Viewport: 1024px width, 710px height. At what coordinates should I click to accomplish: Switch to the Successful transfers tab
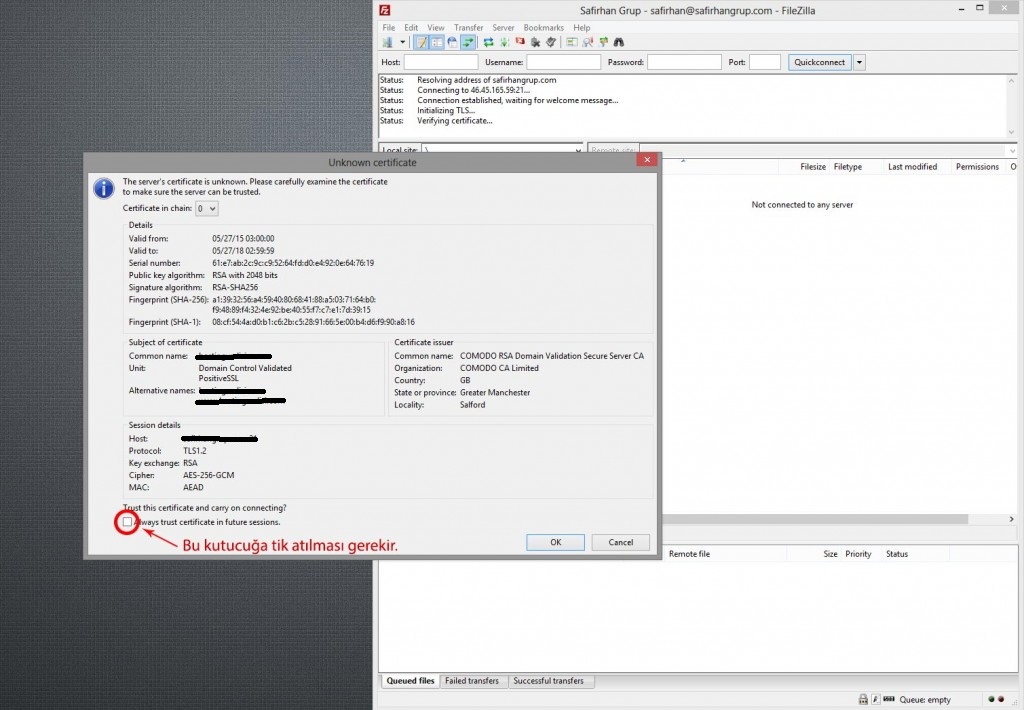(x=549, y=681)
